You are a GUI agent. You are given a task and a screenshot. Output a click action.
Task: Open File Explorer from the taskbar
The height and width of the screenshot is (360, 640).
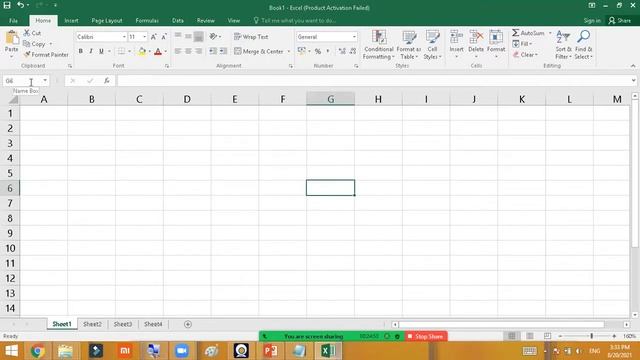[65, 351]
